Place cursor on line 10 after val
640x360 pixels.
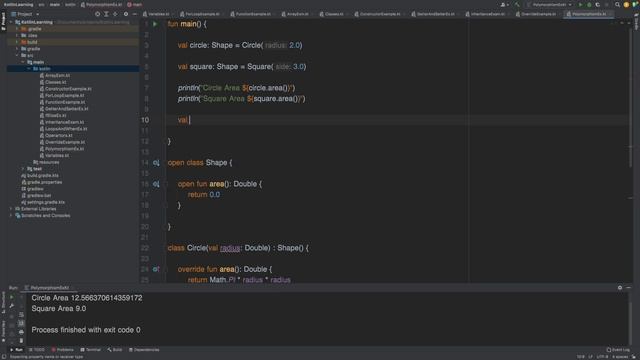click(189, 120)
